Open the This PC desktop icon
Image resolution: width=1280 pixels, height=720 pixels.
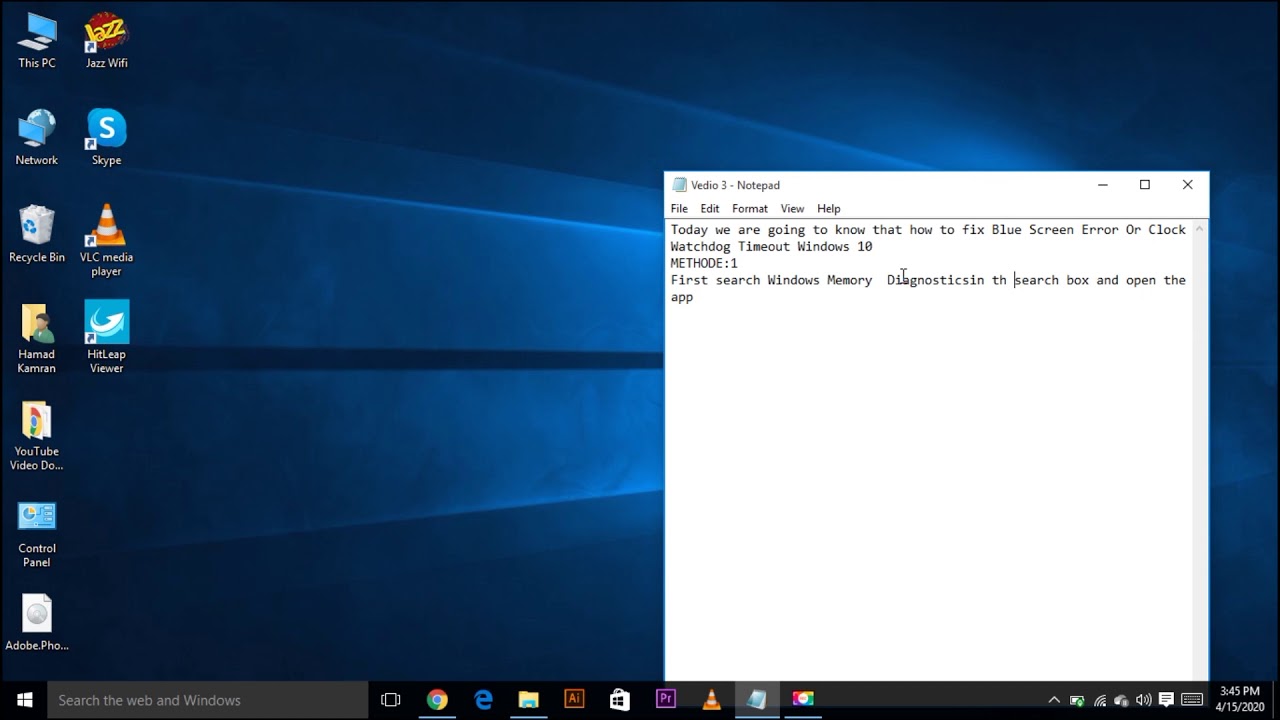[x=37, y=41]
